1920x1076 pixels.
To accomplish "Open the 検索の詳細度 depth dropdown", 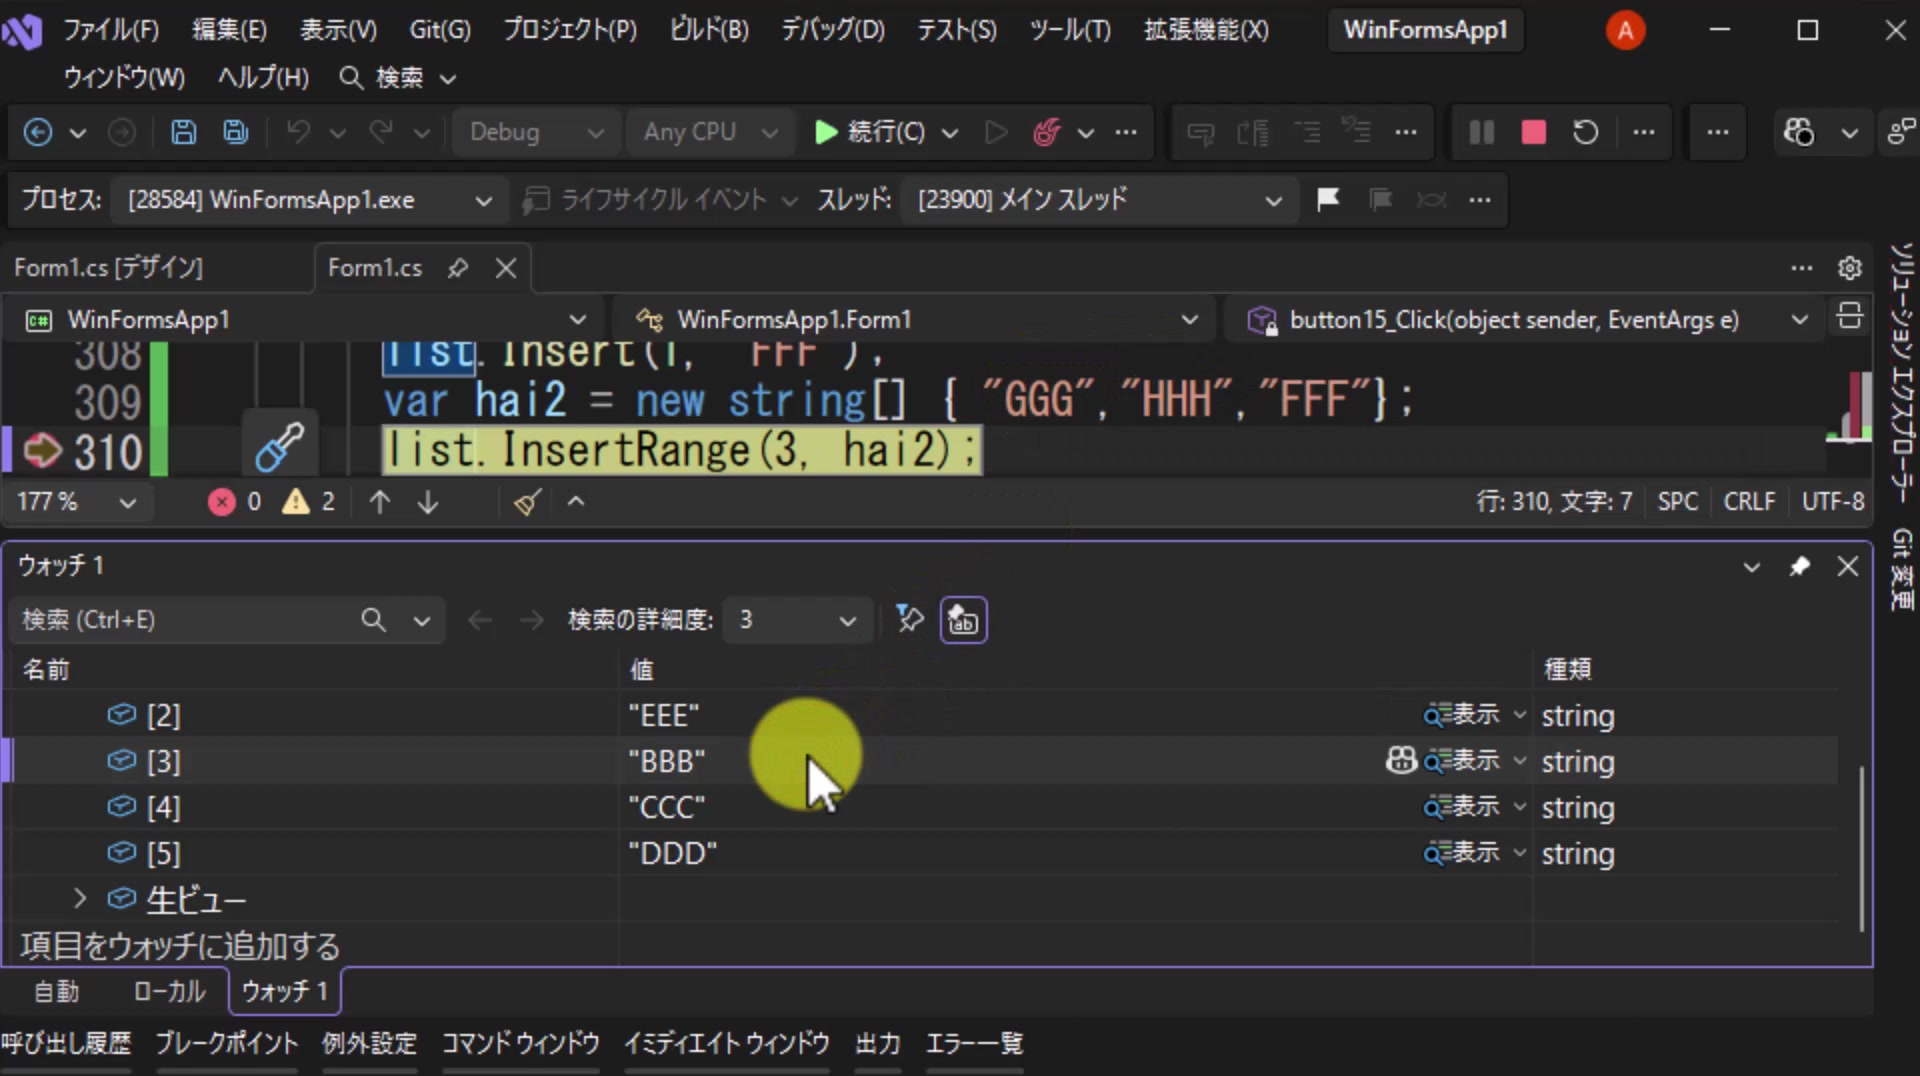I will (797, 620).
